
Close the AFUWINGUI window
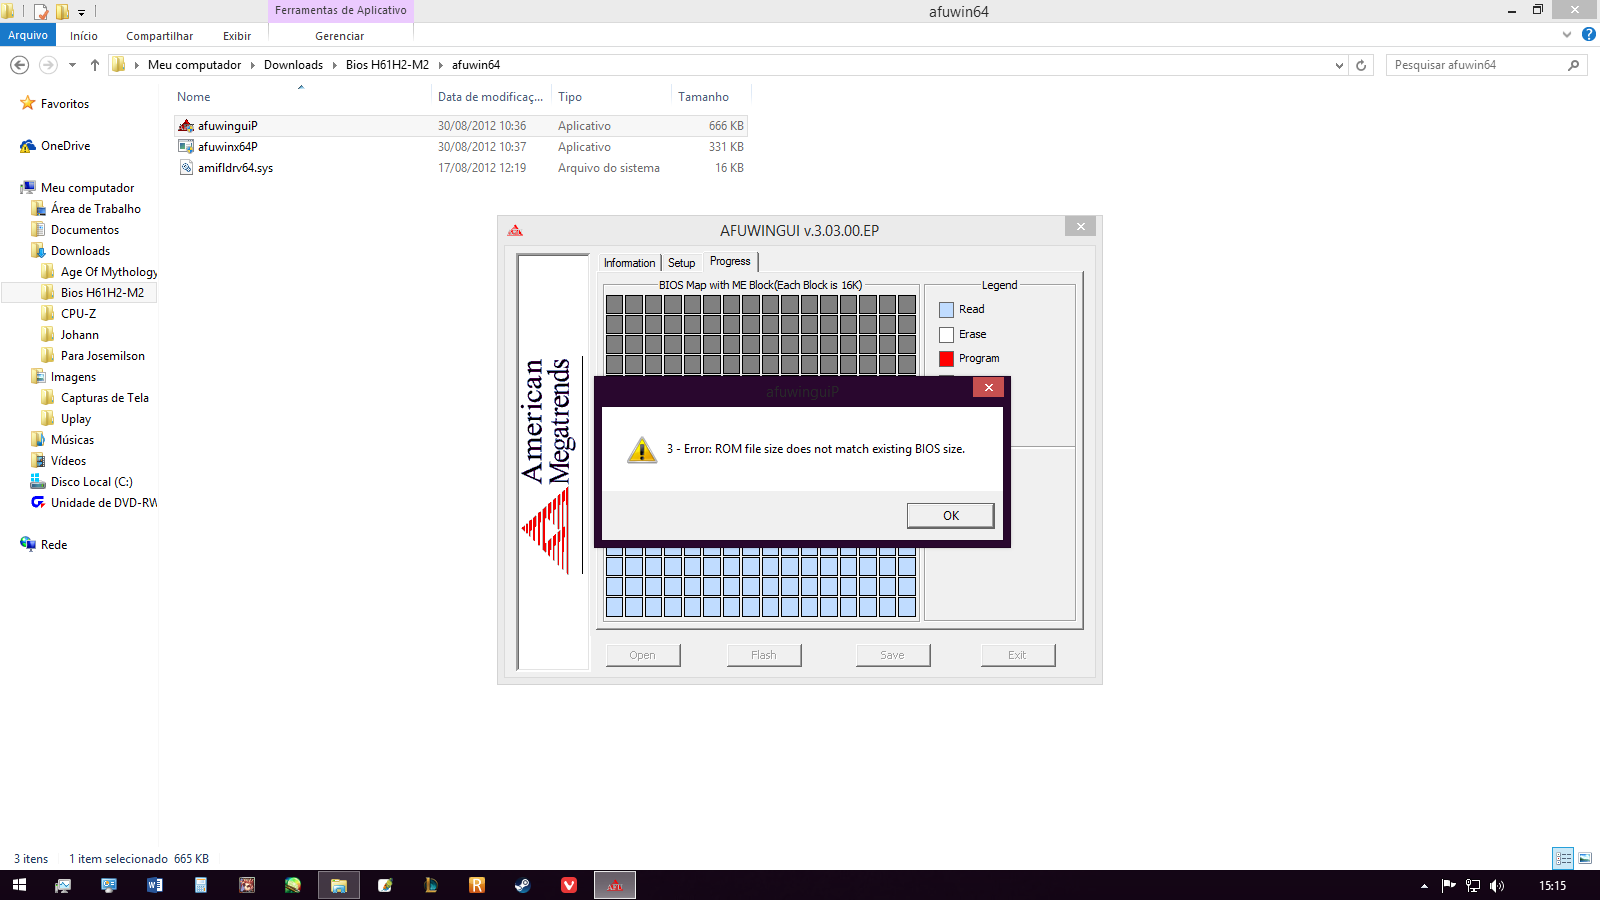pyautogui.click(x=1080, y=227)
